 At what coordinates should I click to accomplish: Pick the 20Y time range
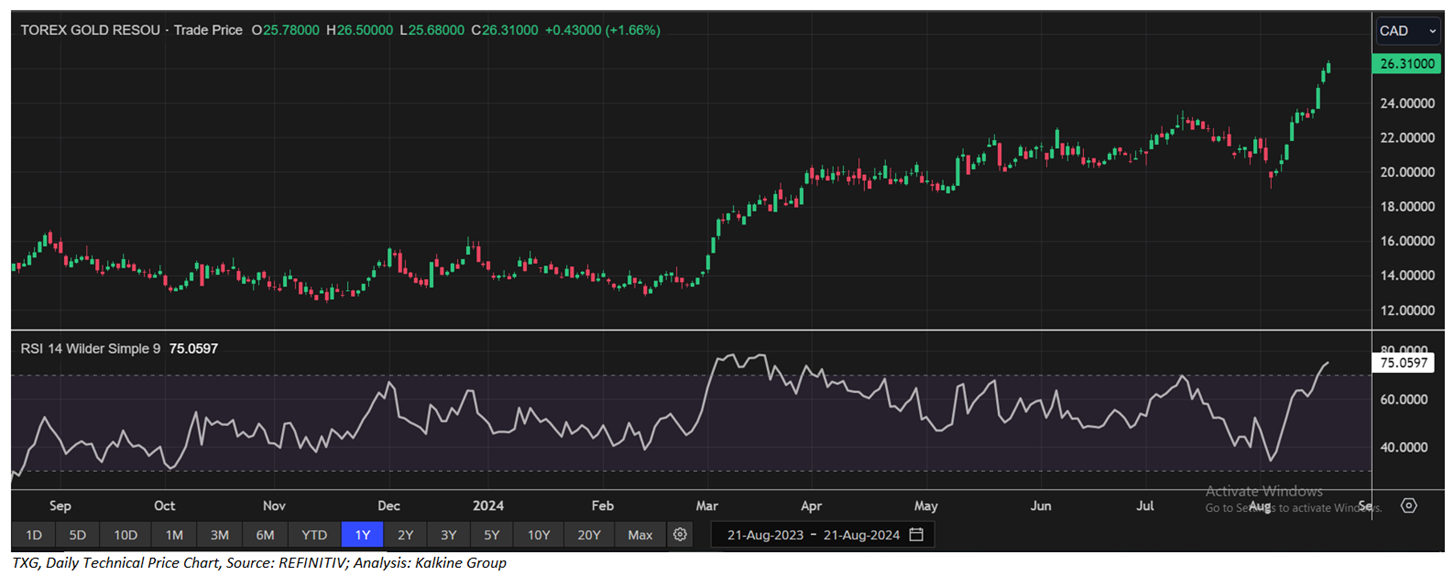coord(589,535)
